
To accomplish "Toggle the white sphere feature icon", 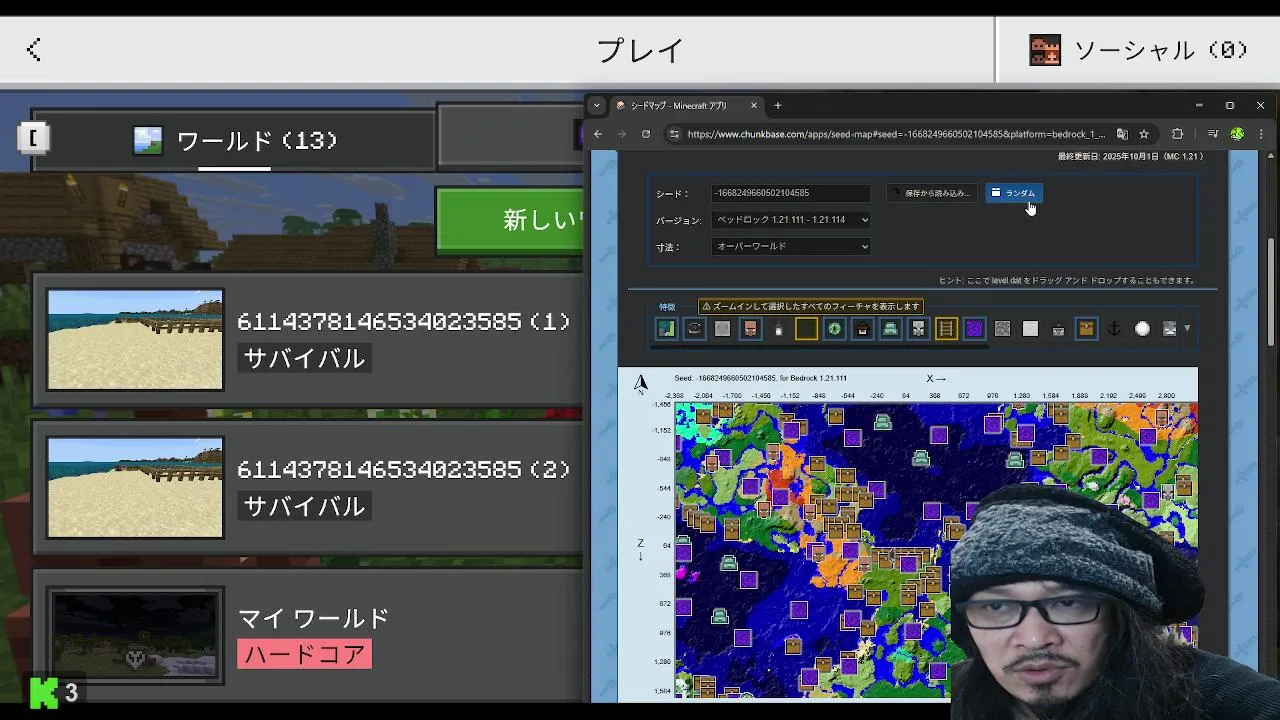I will coord(1142,328).
